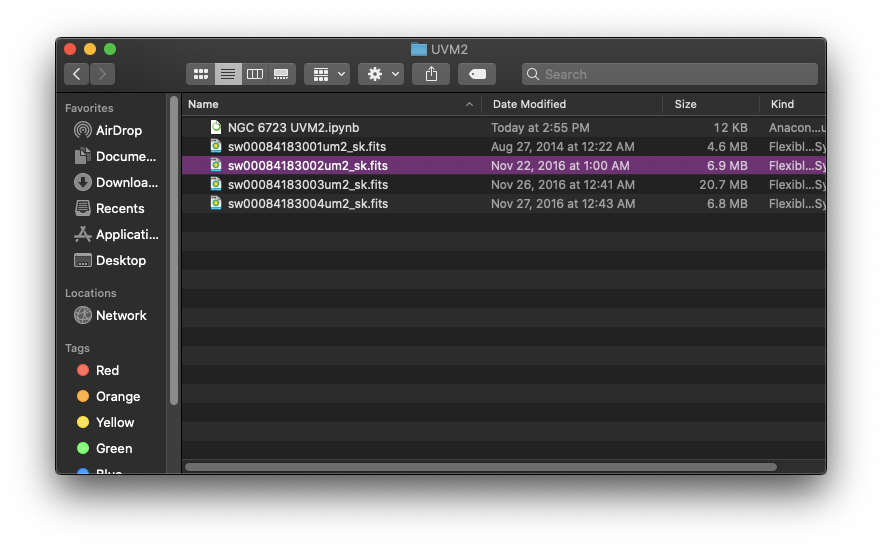Open Desktop in the sidebar

point(110,260)
